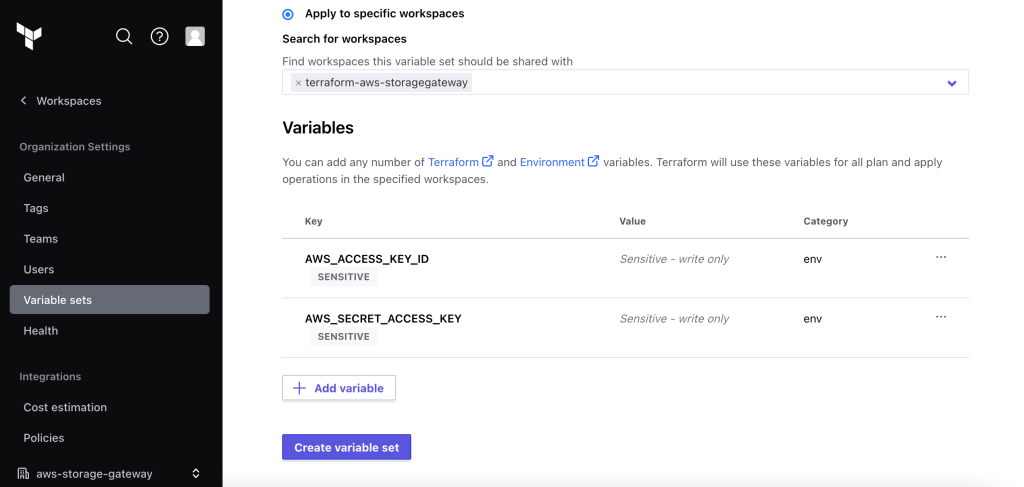Click inside the workspaces search field
This screenshot has height=487, width=1024.
[700, 83]
